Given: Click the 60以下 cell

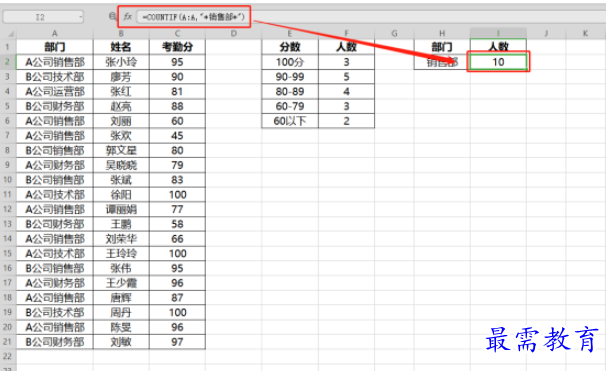Looking at the screenshot, I should (290, 121).
